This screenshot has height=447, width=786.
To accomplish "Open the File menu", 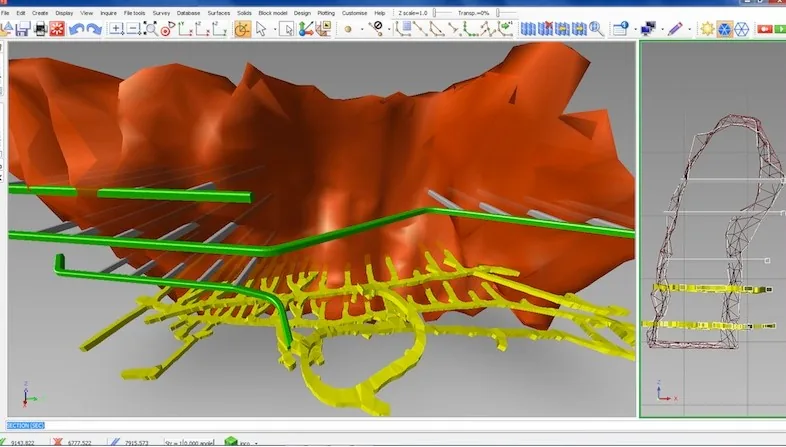I will coord(6,13).
